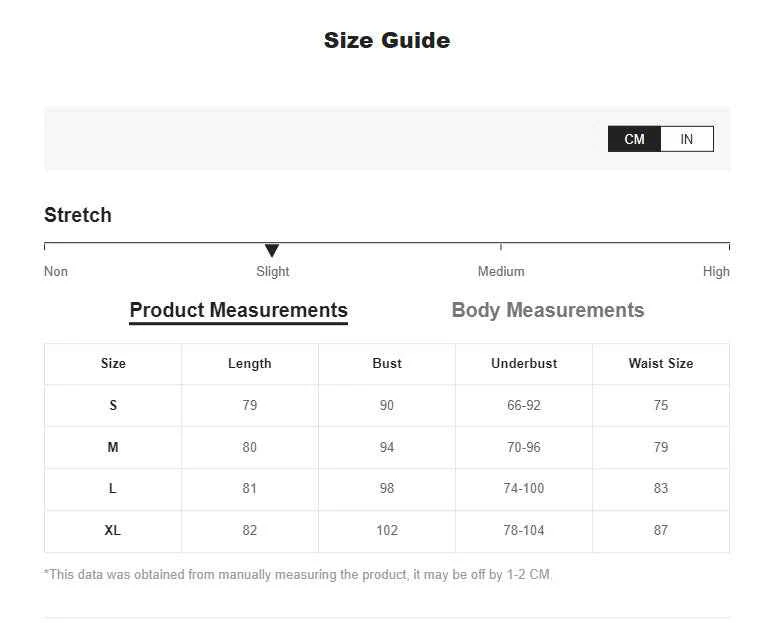Select the Non stretch label
Image resolution: width=758 pixels, height=623 pixels.
coord(56,272)
